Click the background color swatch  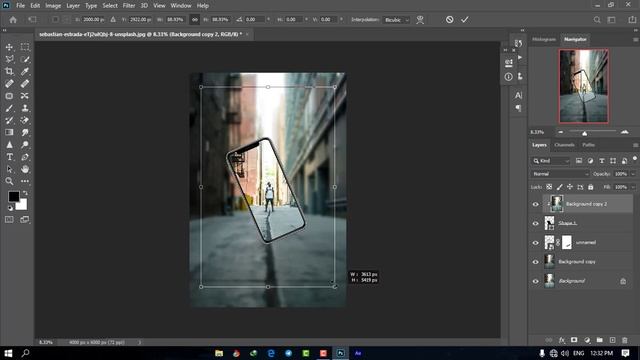tap(22, 204)
